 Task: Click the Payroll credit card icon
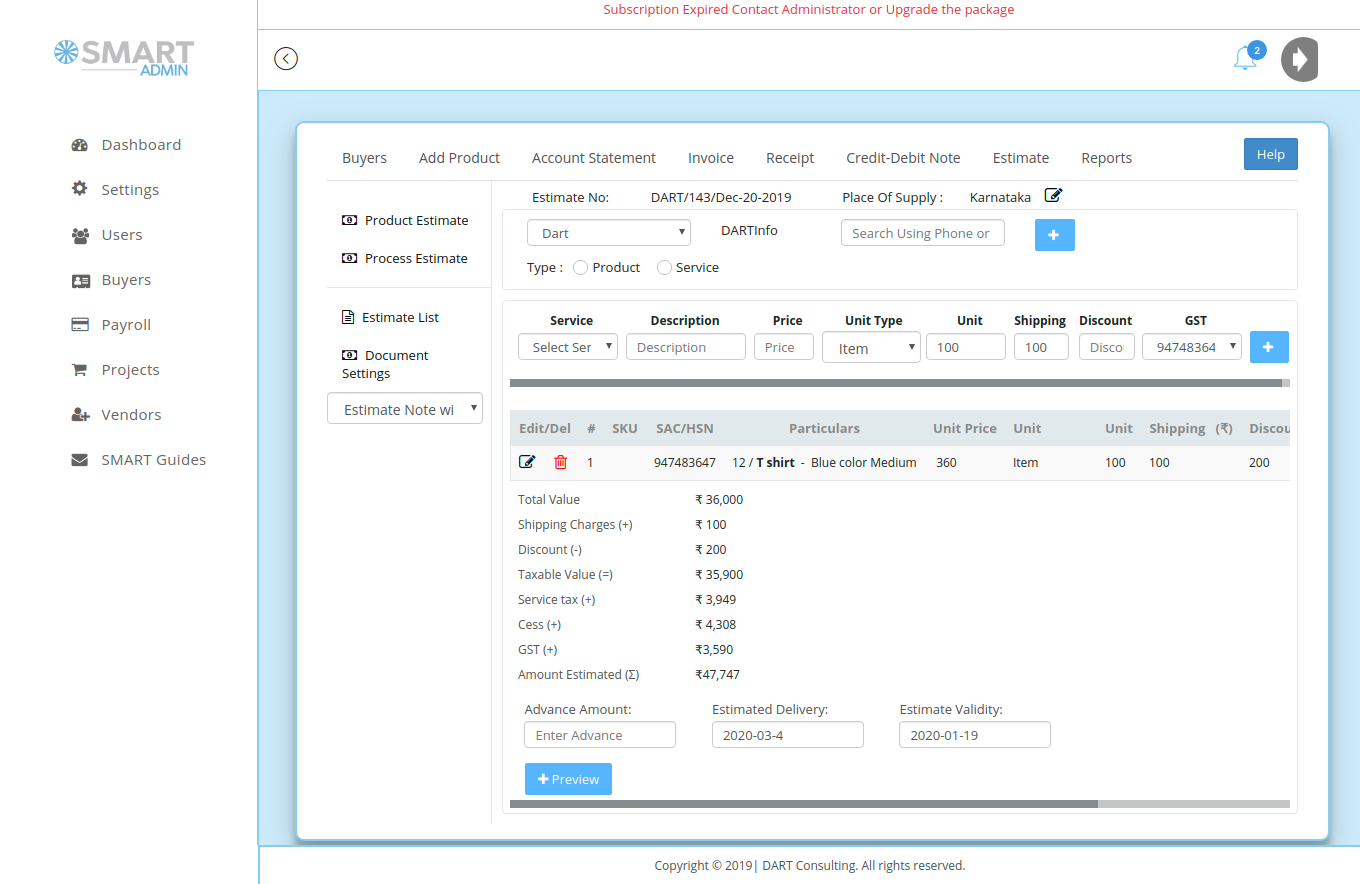tap(80, 325)
